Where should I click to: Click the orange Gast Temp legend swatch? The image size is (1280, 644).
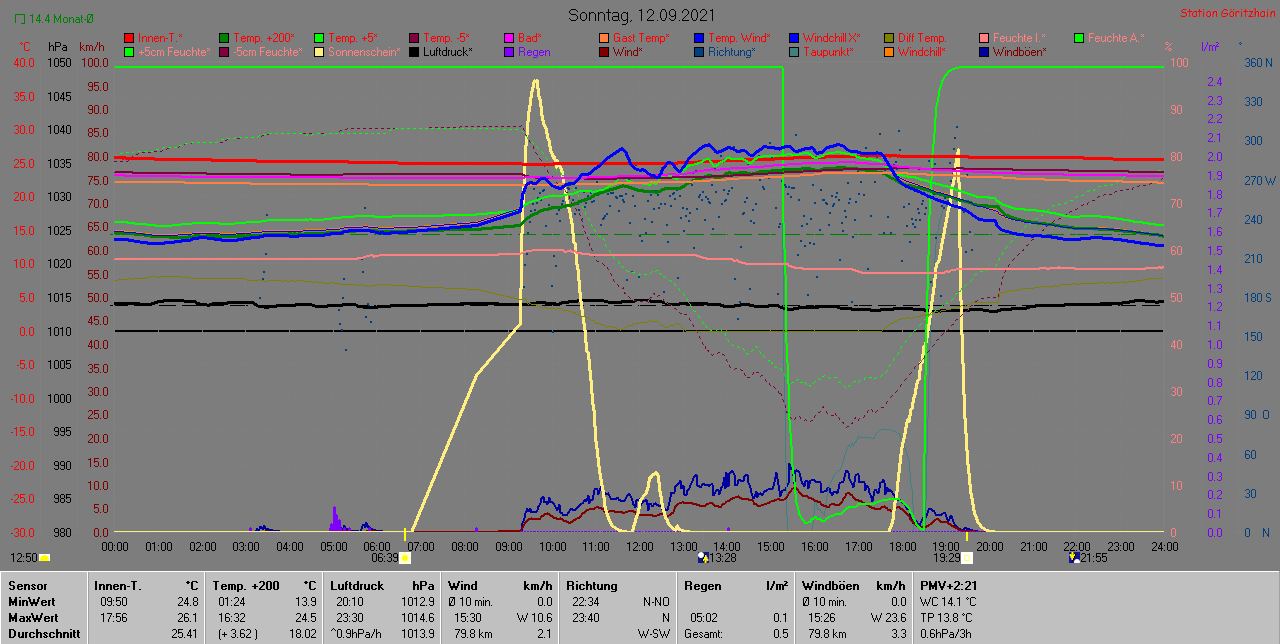[604, 37]
